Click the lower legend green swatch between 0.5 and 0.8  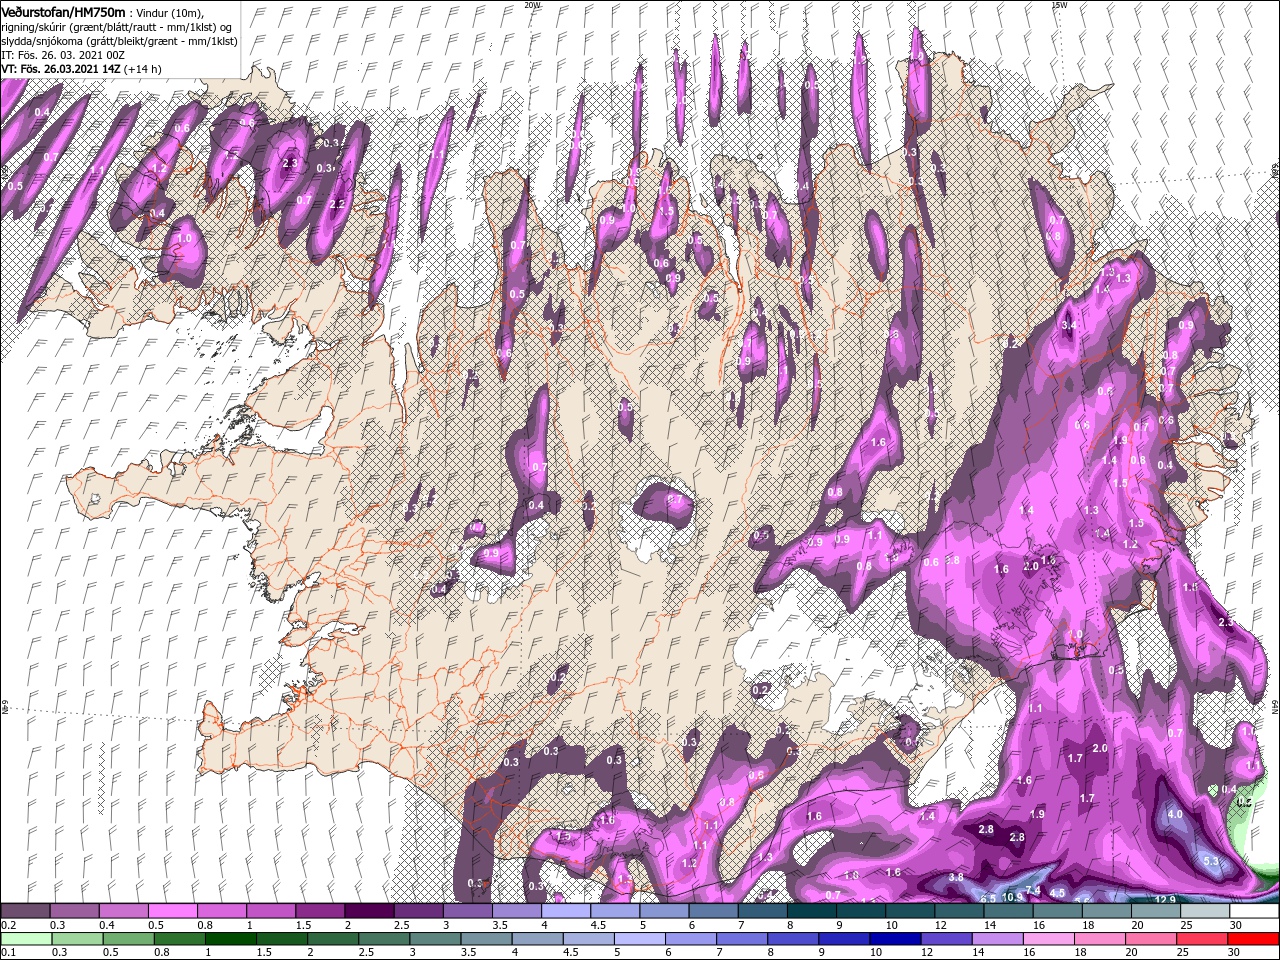coord(128,938)
